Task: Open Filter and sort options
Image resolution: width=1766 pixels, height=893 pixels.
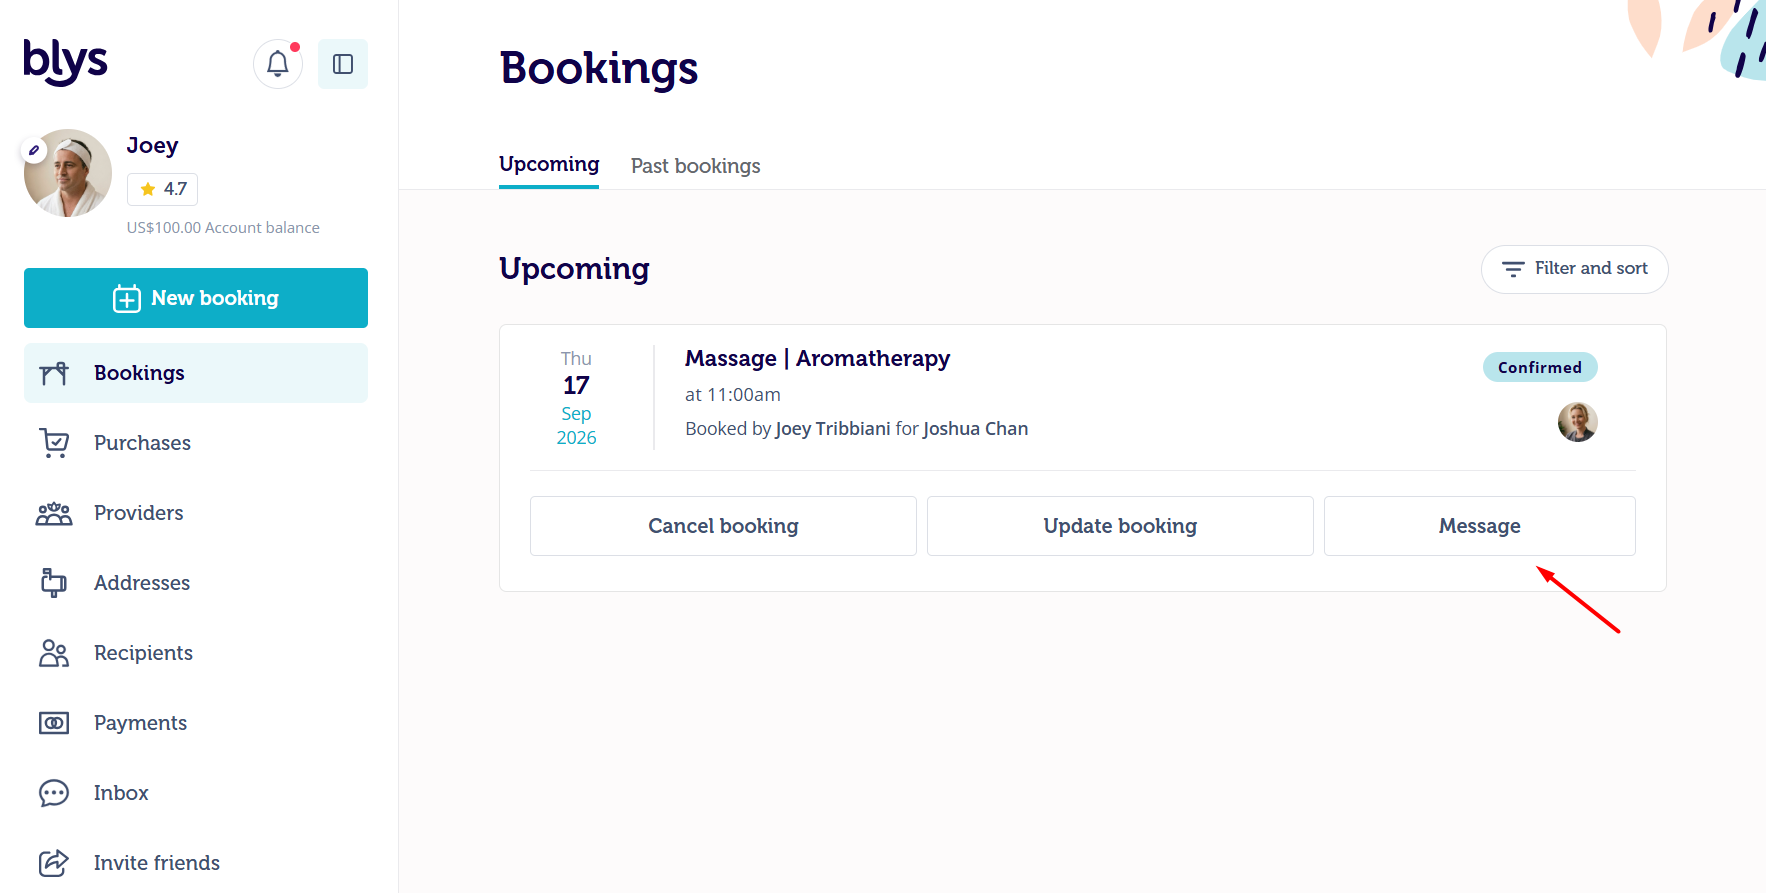Action: pos(1574,269)
